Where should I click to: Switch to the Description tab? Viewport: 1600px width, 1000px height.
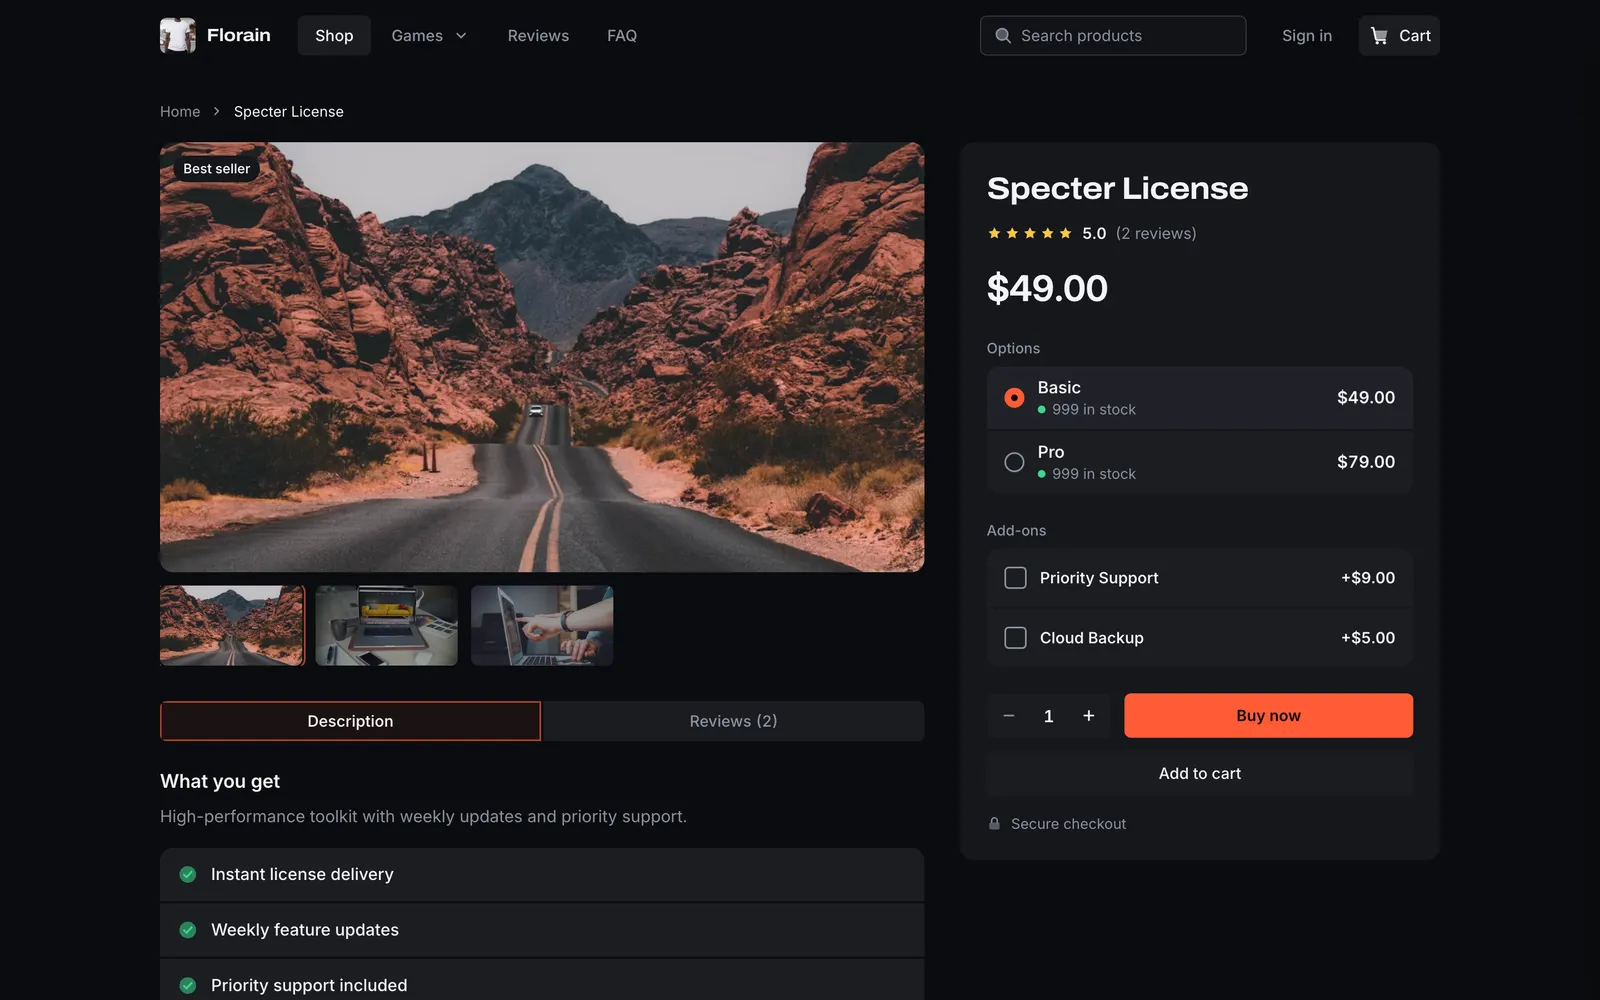pos(350,721)
